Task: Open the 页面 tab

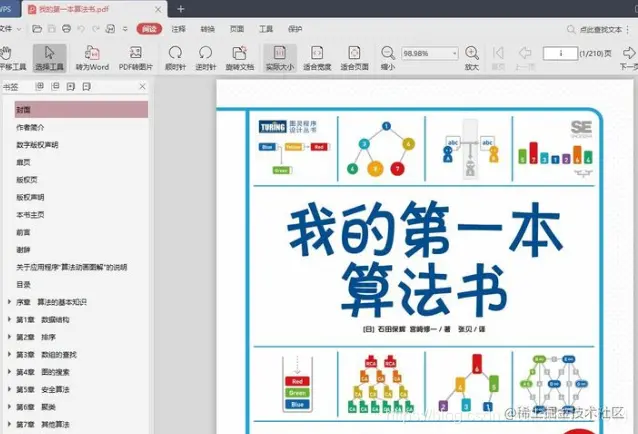Action: pyautogui.click(x=237, y=29)
